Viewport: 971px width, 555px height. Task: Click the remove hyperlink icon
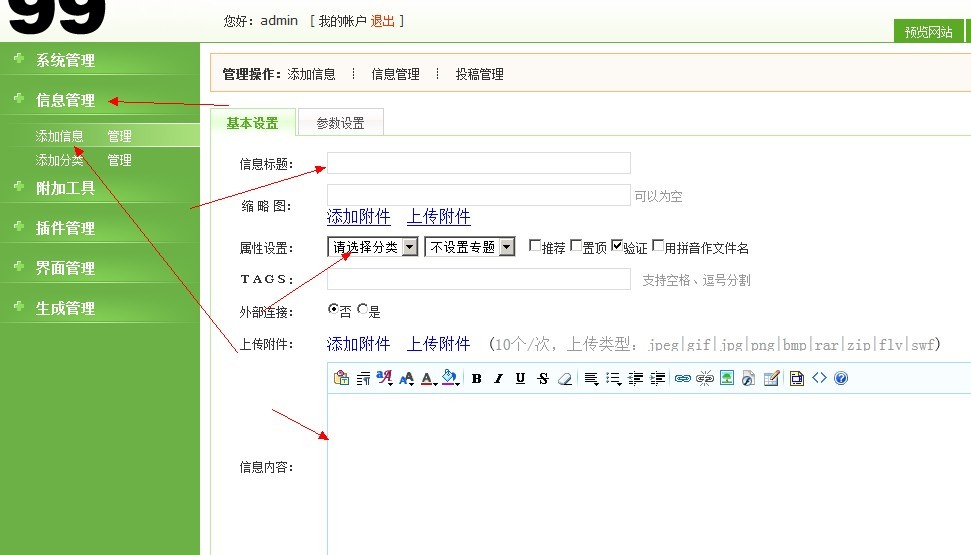click(705, 378)
